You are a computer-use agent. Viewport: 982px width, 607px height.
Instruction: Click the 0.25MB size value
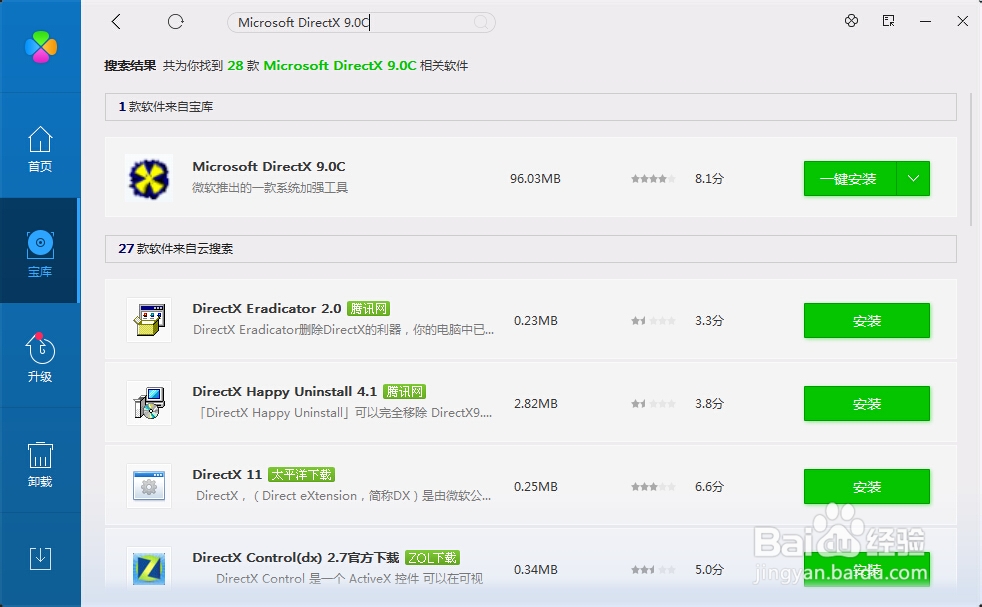tap(535, 487)
